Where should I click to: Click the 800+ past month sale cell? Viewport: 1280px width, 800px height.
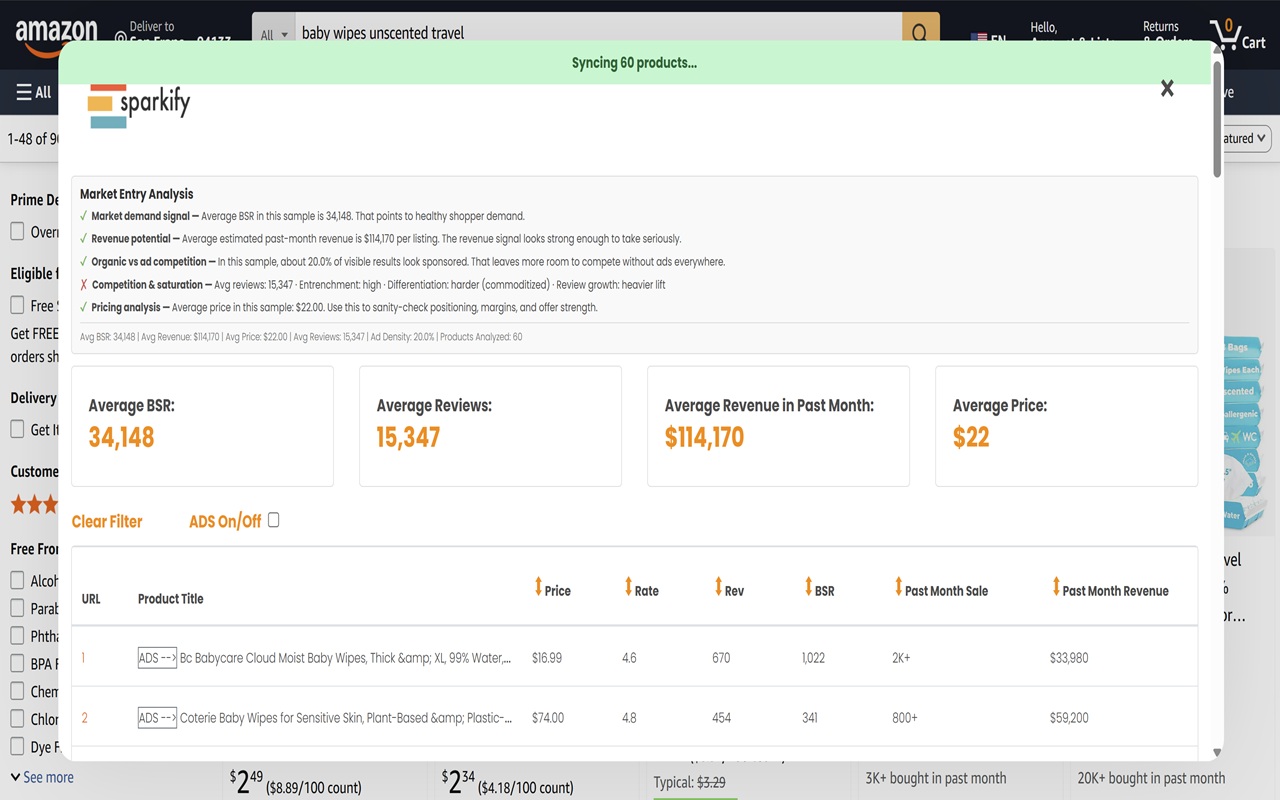905,718
